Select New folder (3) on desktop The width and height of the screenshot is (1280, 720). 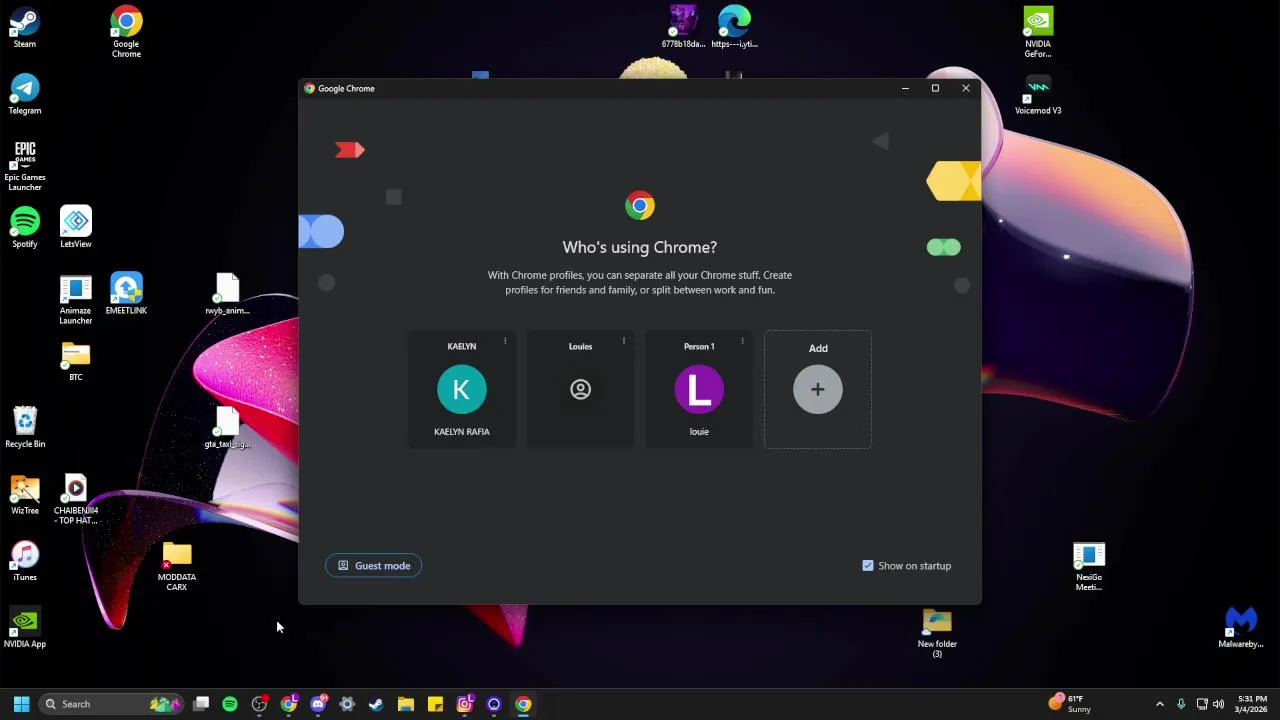click(937, 633)
